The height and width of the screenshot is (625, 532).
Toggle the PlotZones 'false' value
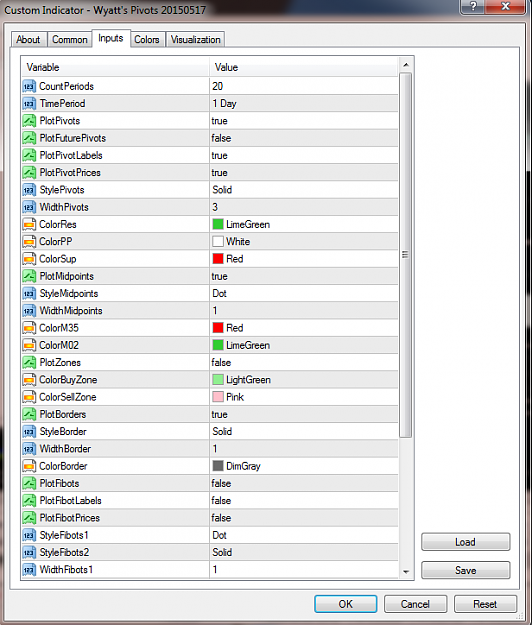pyautogui.click(x=221, y=363)
